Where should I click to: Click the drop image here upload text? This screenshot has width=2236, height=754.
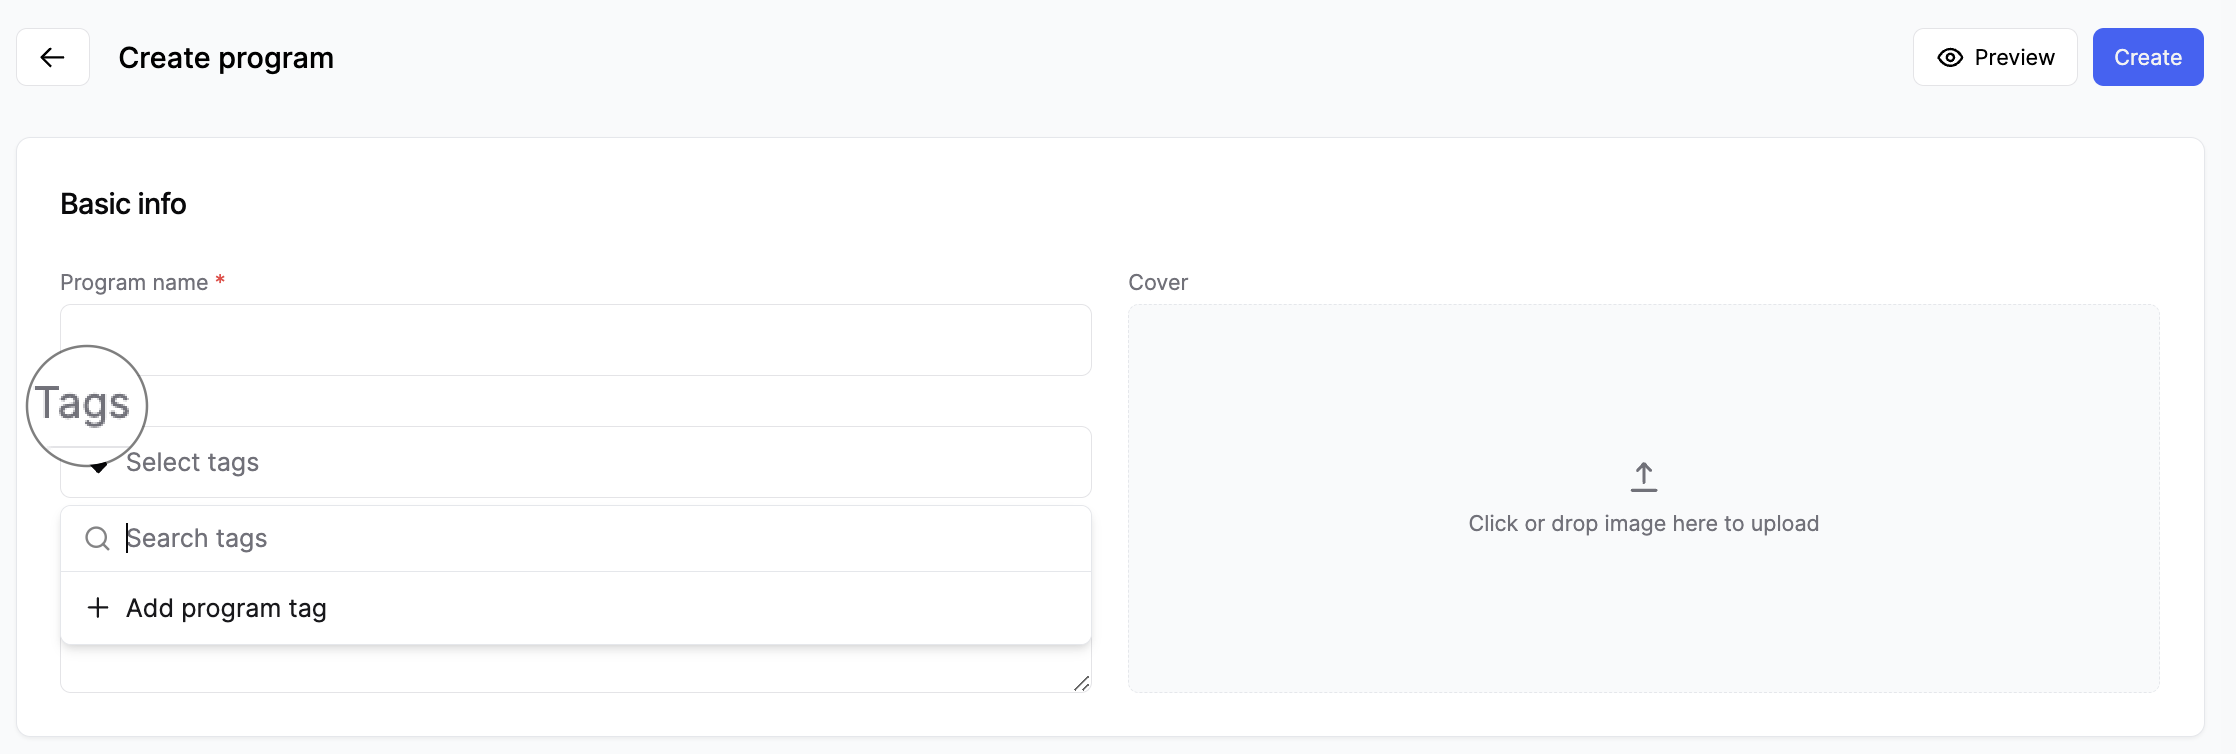(1643, 524)
